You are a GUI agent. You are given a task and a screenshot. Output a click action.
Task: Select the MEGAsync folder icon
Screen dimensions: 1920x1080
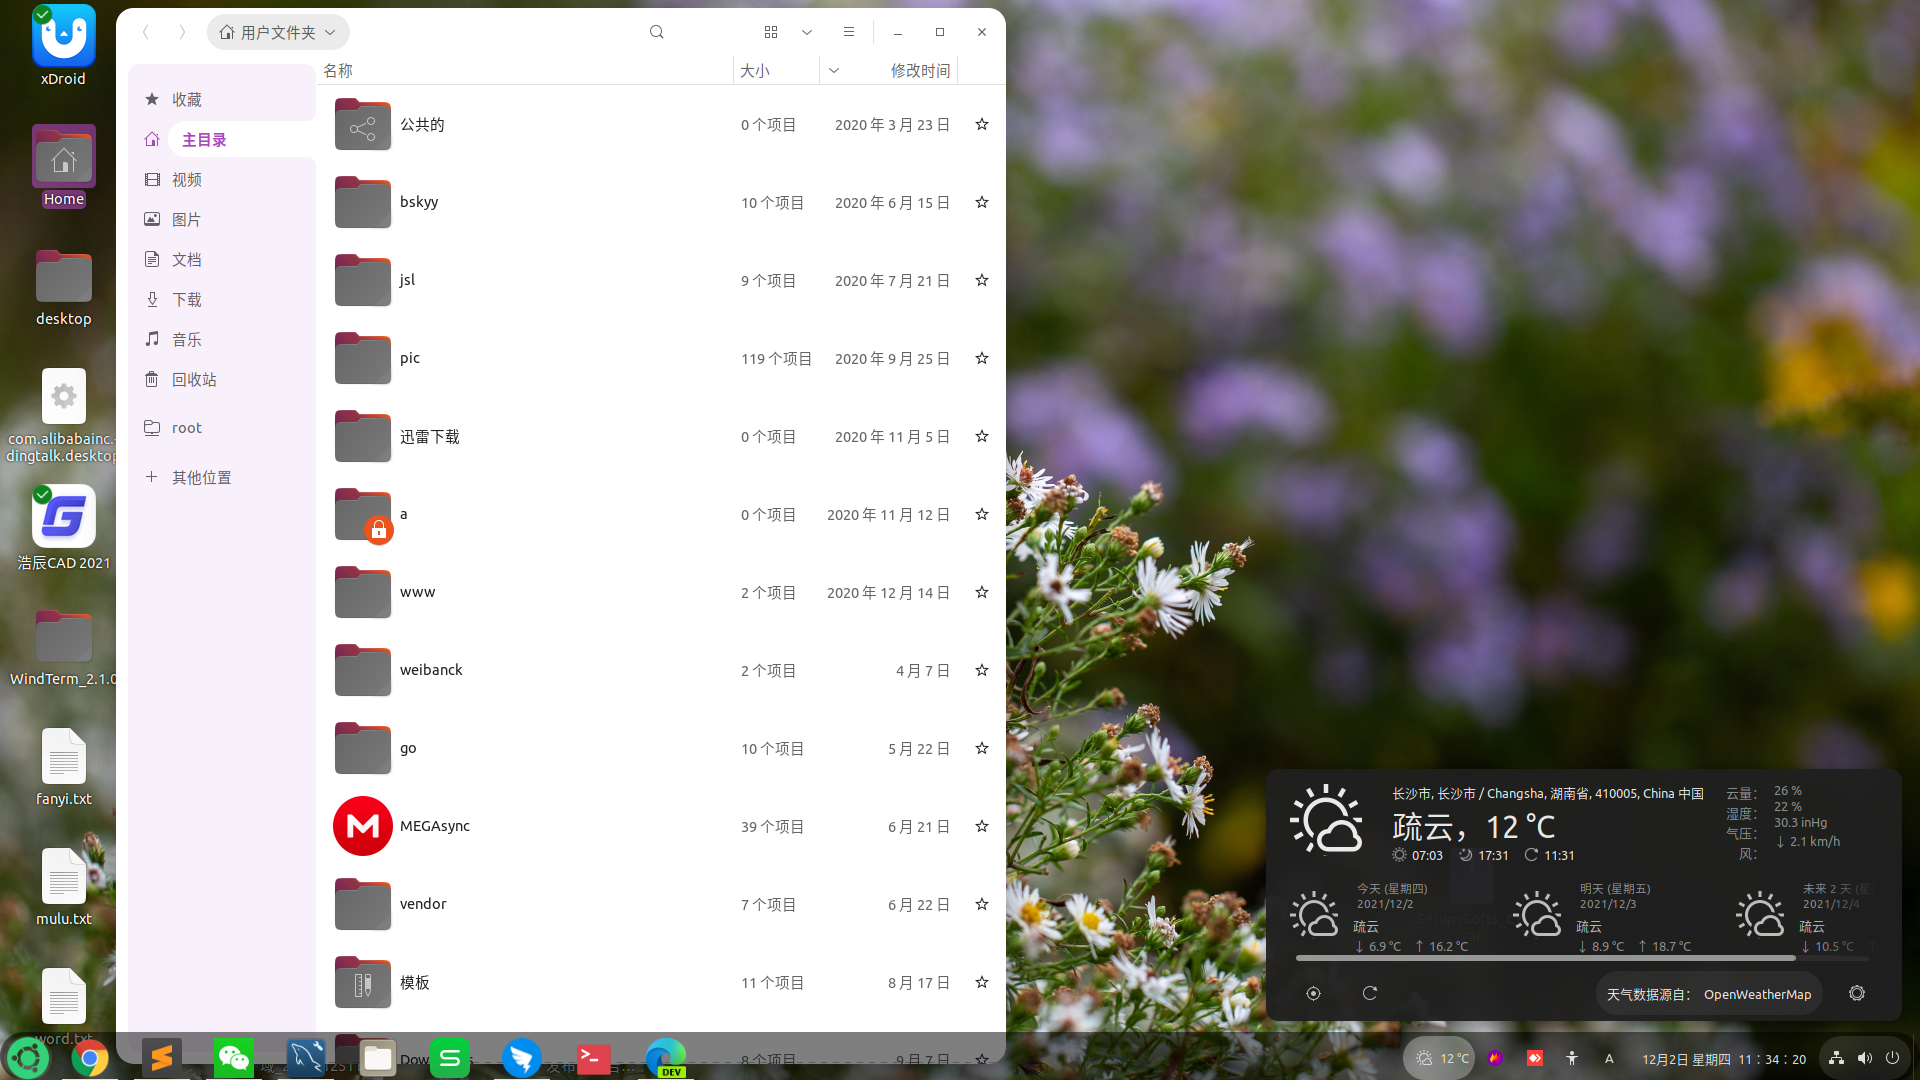362,826
